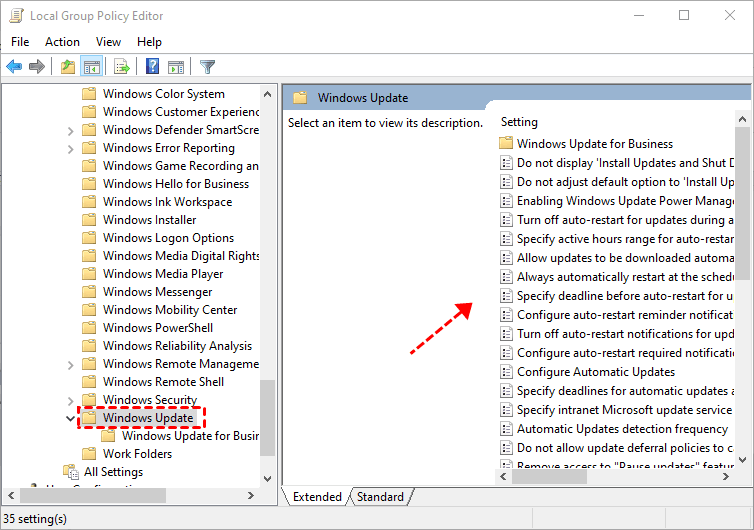Select Windows Update in the tree
Image resolution: width=754 pixels, height=530 pixels.
coord(148,417)
